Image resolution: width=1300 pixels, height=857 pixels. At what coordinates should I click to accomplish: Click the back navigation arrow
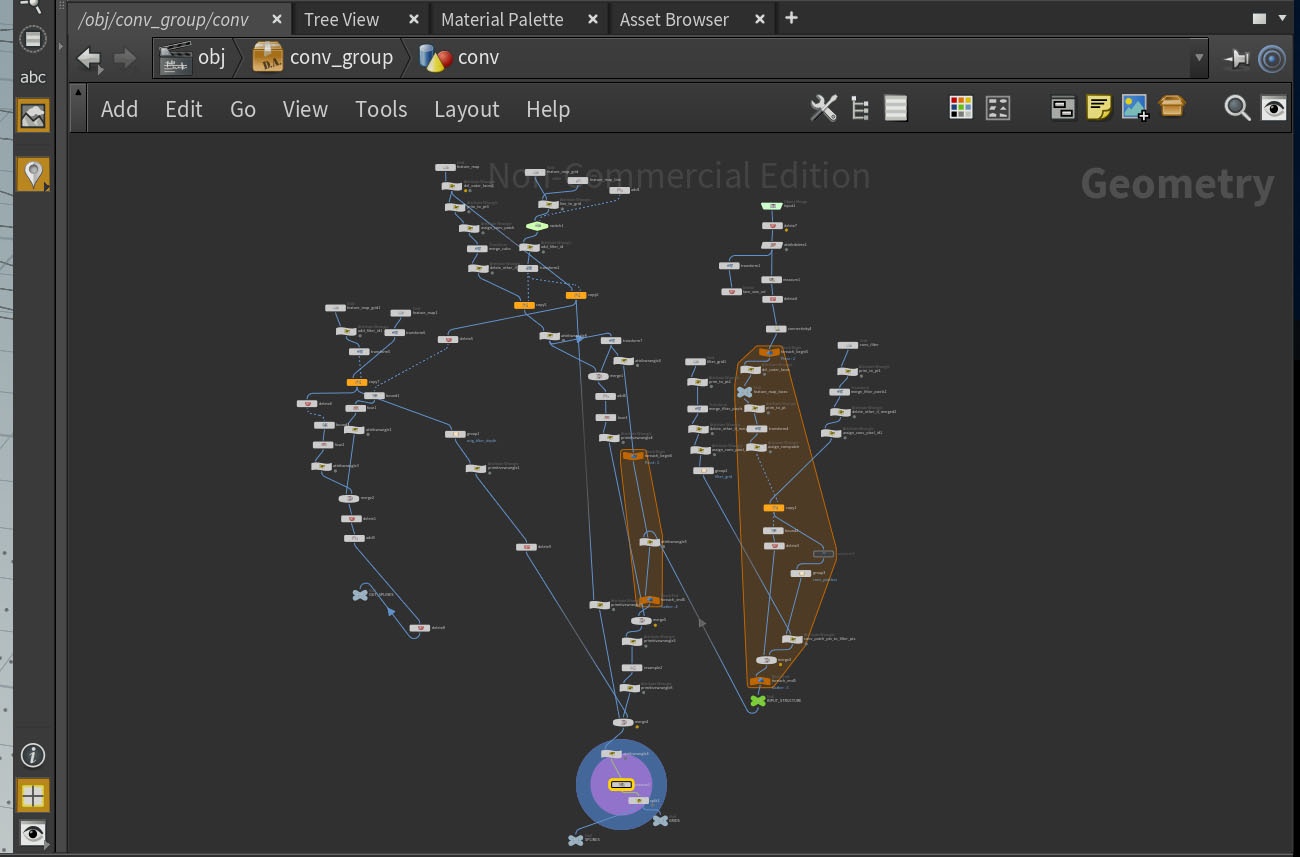pos(89,57)
